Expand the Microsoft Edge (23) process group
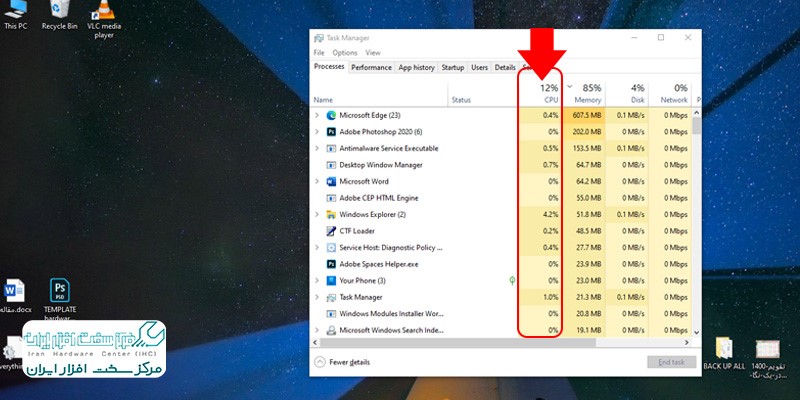Image resolution: width=800 pixels, height=400 pixels. pos(317,115)
